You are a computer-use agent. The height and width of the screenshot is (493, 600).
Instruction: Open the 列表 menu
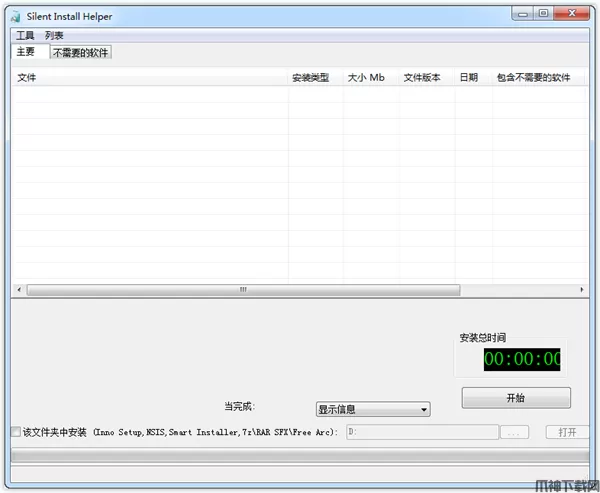54,36
